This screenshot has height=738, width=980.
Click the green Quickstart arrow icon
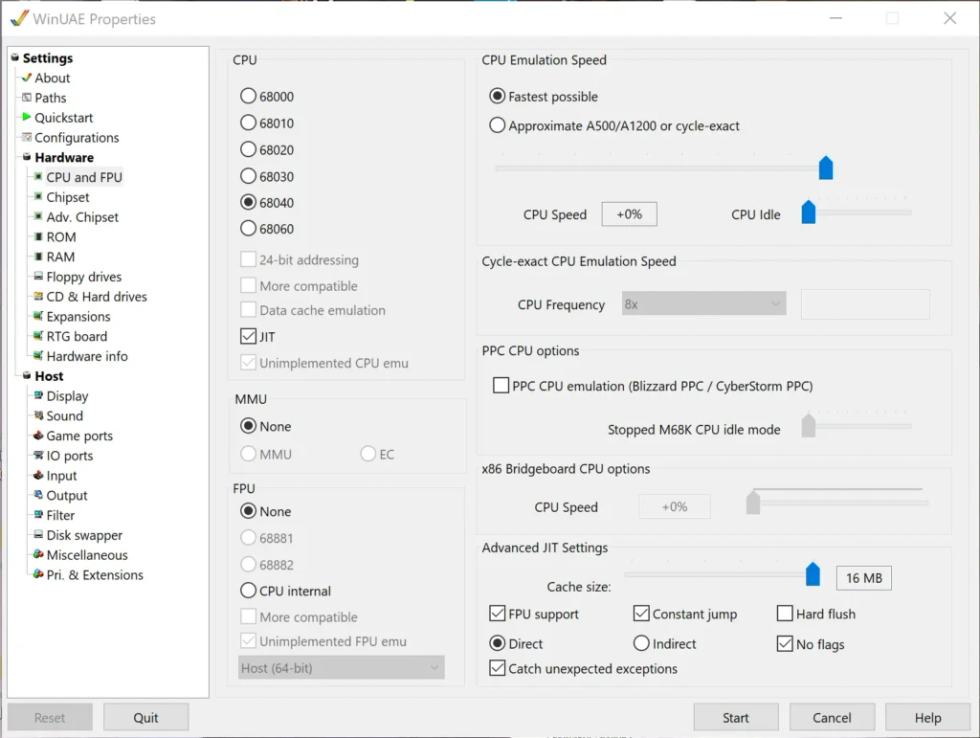[x=26, y=117]
